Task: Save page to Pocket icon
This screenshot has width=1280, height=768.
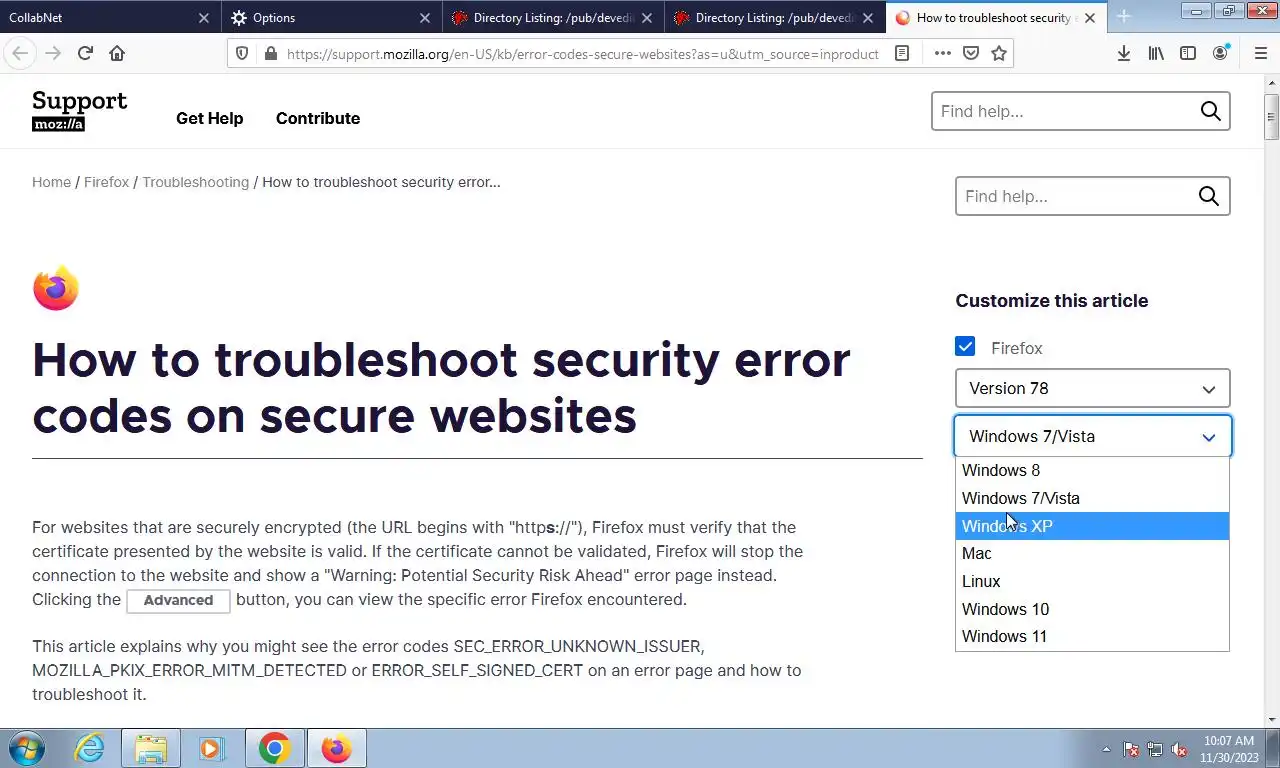Action: [x=970, y=54]
